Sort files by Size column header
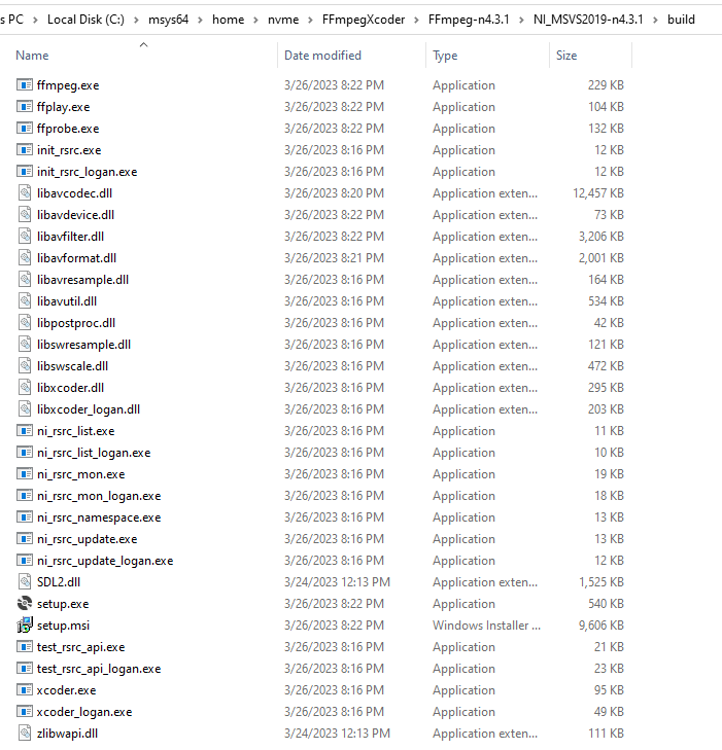The width and height of the screenshot is (722, 750). click(x=566, y=55)
